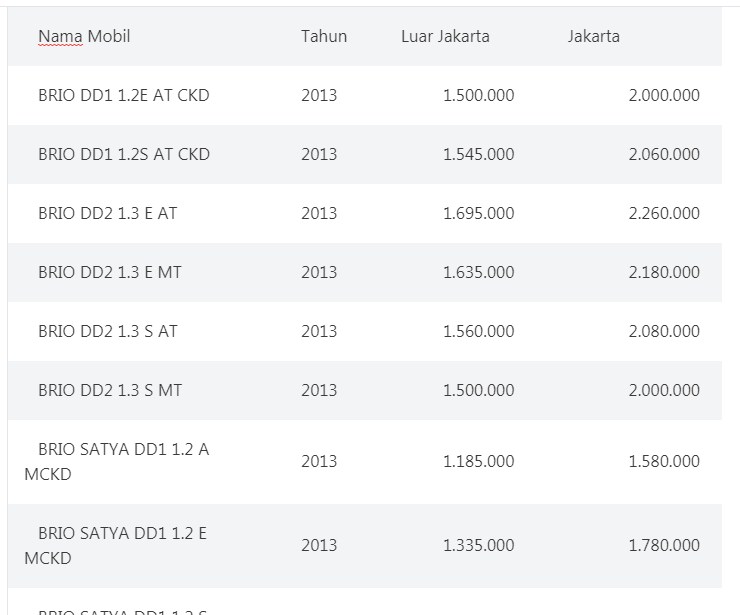Select the BRIO DD1 1.2S AT CKD cell
Image resolution: width=740 pixels, height=615 pixels.
124,154
